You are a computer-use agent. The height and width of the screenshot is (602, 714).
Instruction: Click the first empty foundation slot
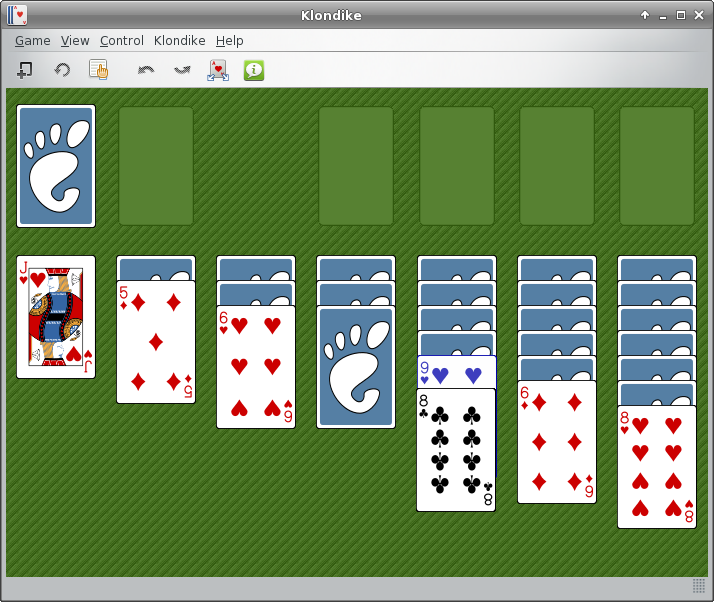pyautogui.click(x=356, y=166)
